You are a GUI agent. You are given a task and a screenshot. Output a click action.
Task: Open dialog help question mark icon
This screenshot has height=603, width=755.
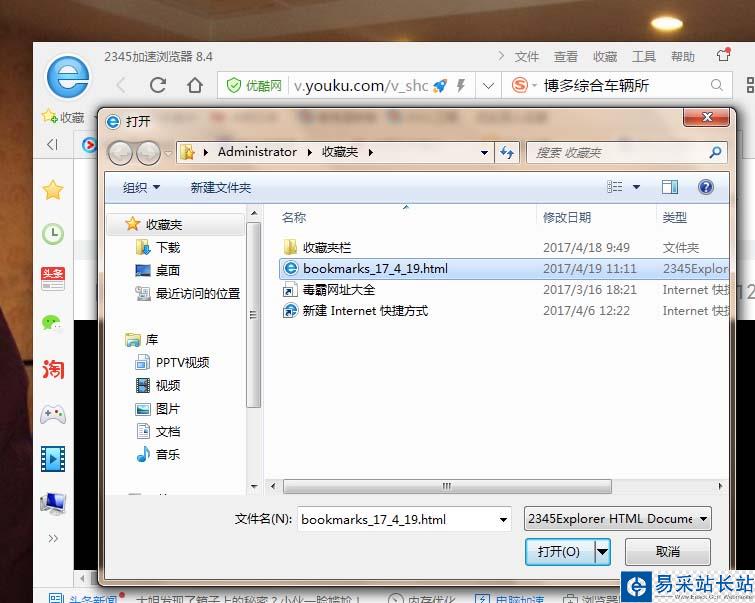click(705, 187)
